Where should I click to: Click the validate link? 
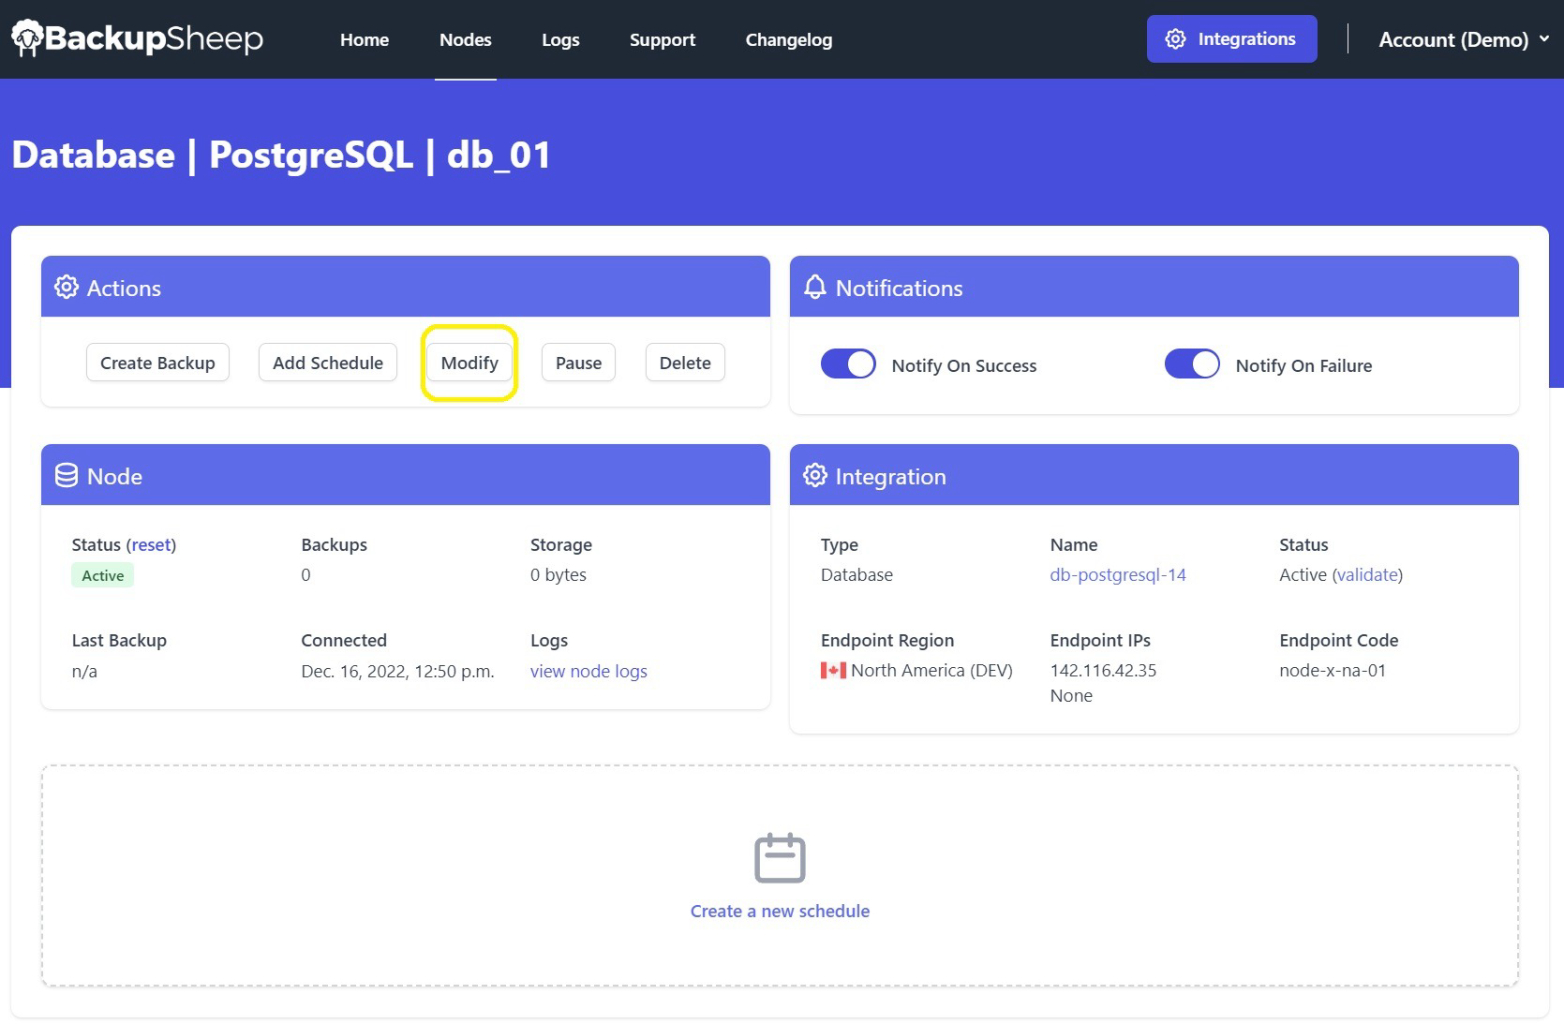pyautogui.click(x=1367, y=575)
